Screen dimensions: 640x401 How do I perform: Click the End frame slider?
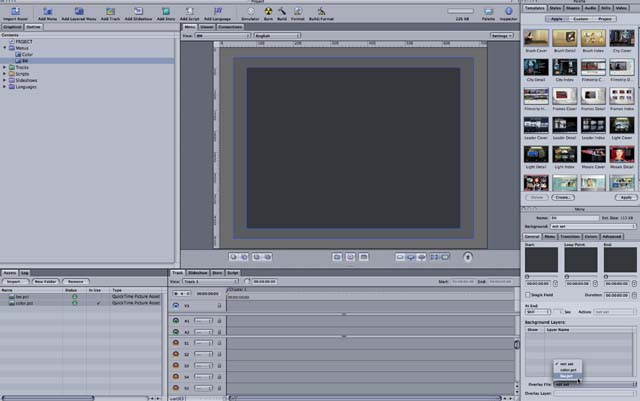pos(620,277)
